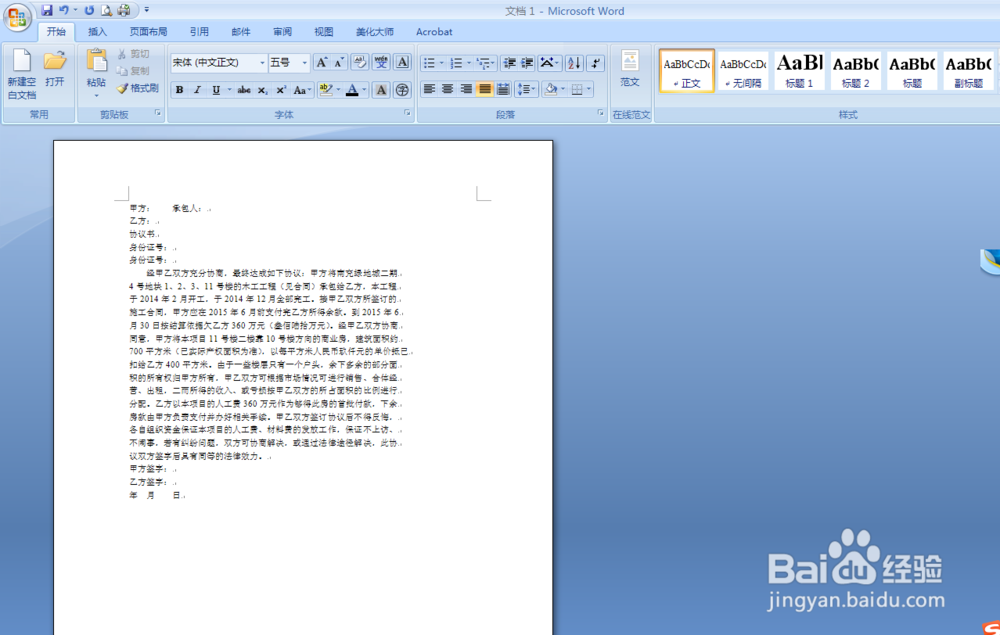Switch to the 审阅 ribbon tab
Image resolution: width=1000 pixels, height=635 pixels.
[x=282, y=31]
